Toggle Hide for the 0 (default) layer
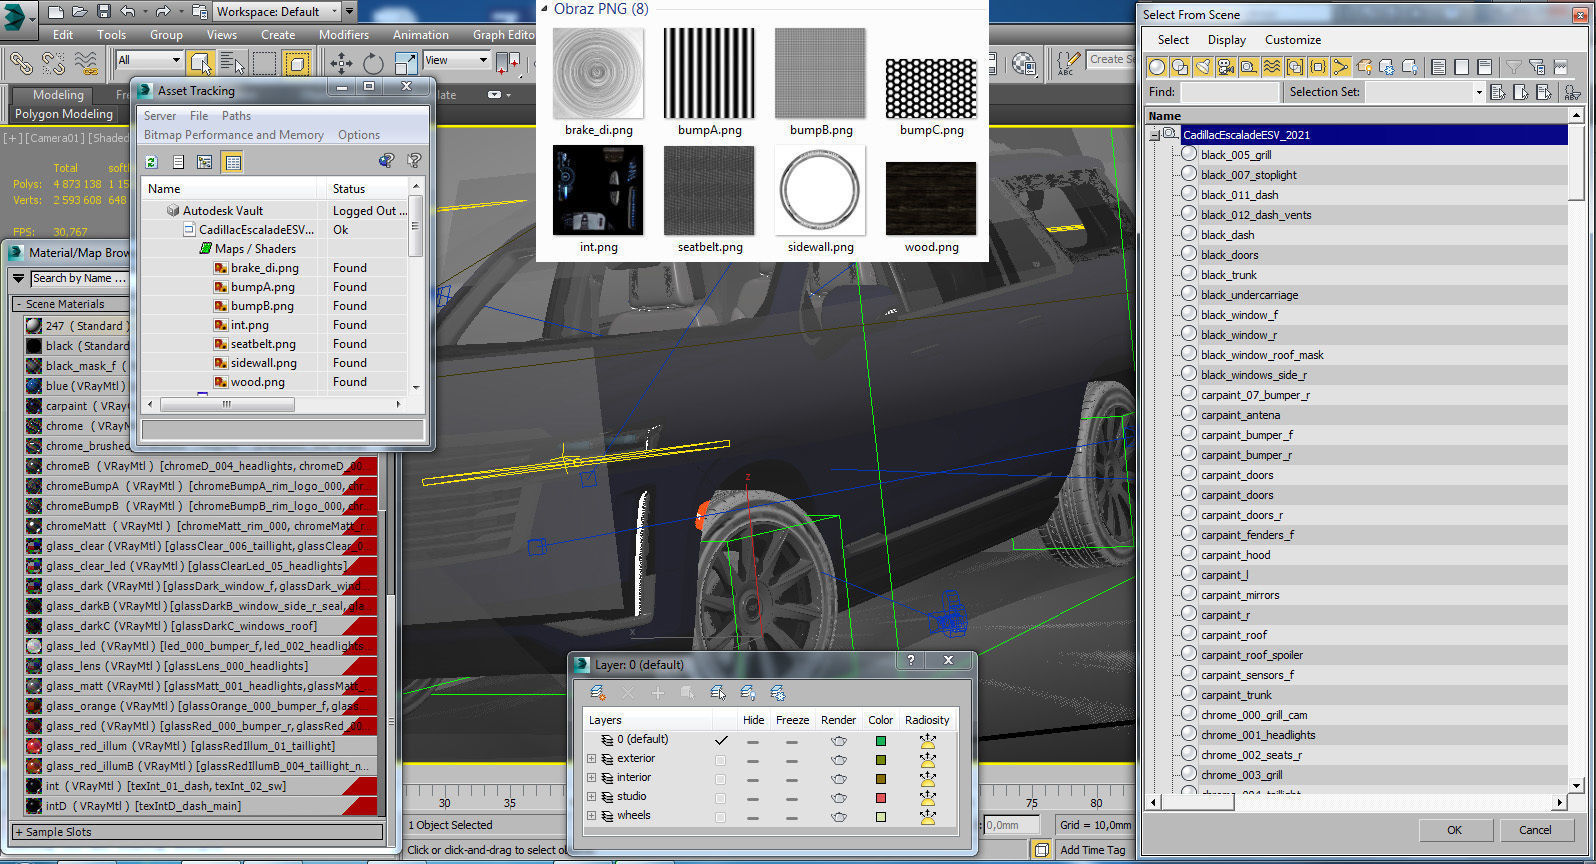 (753, 741)
